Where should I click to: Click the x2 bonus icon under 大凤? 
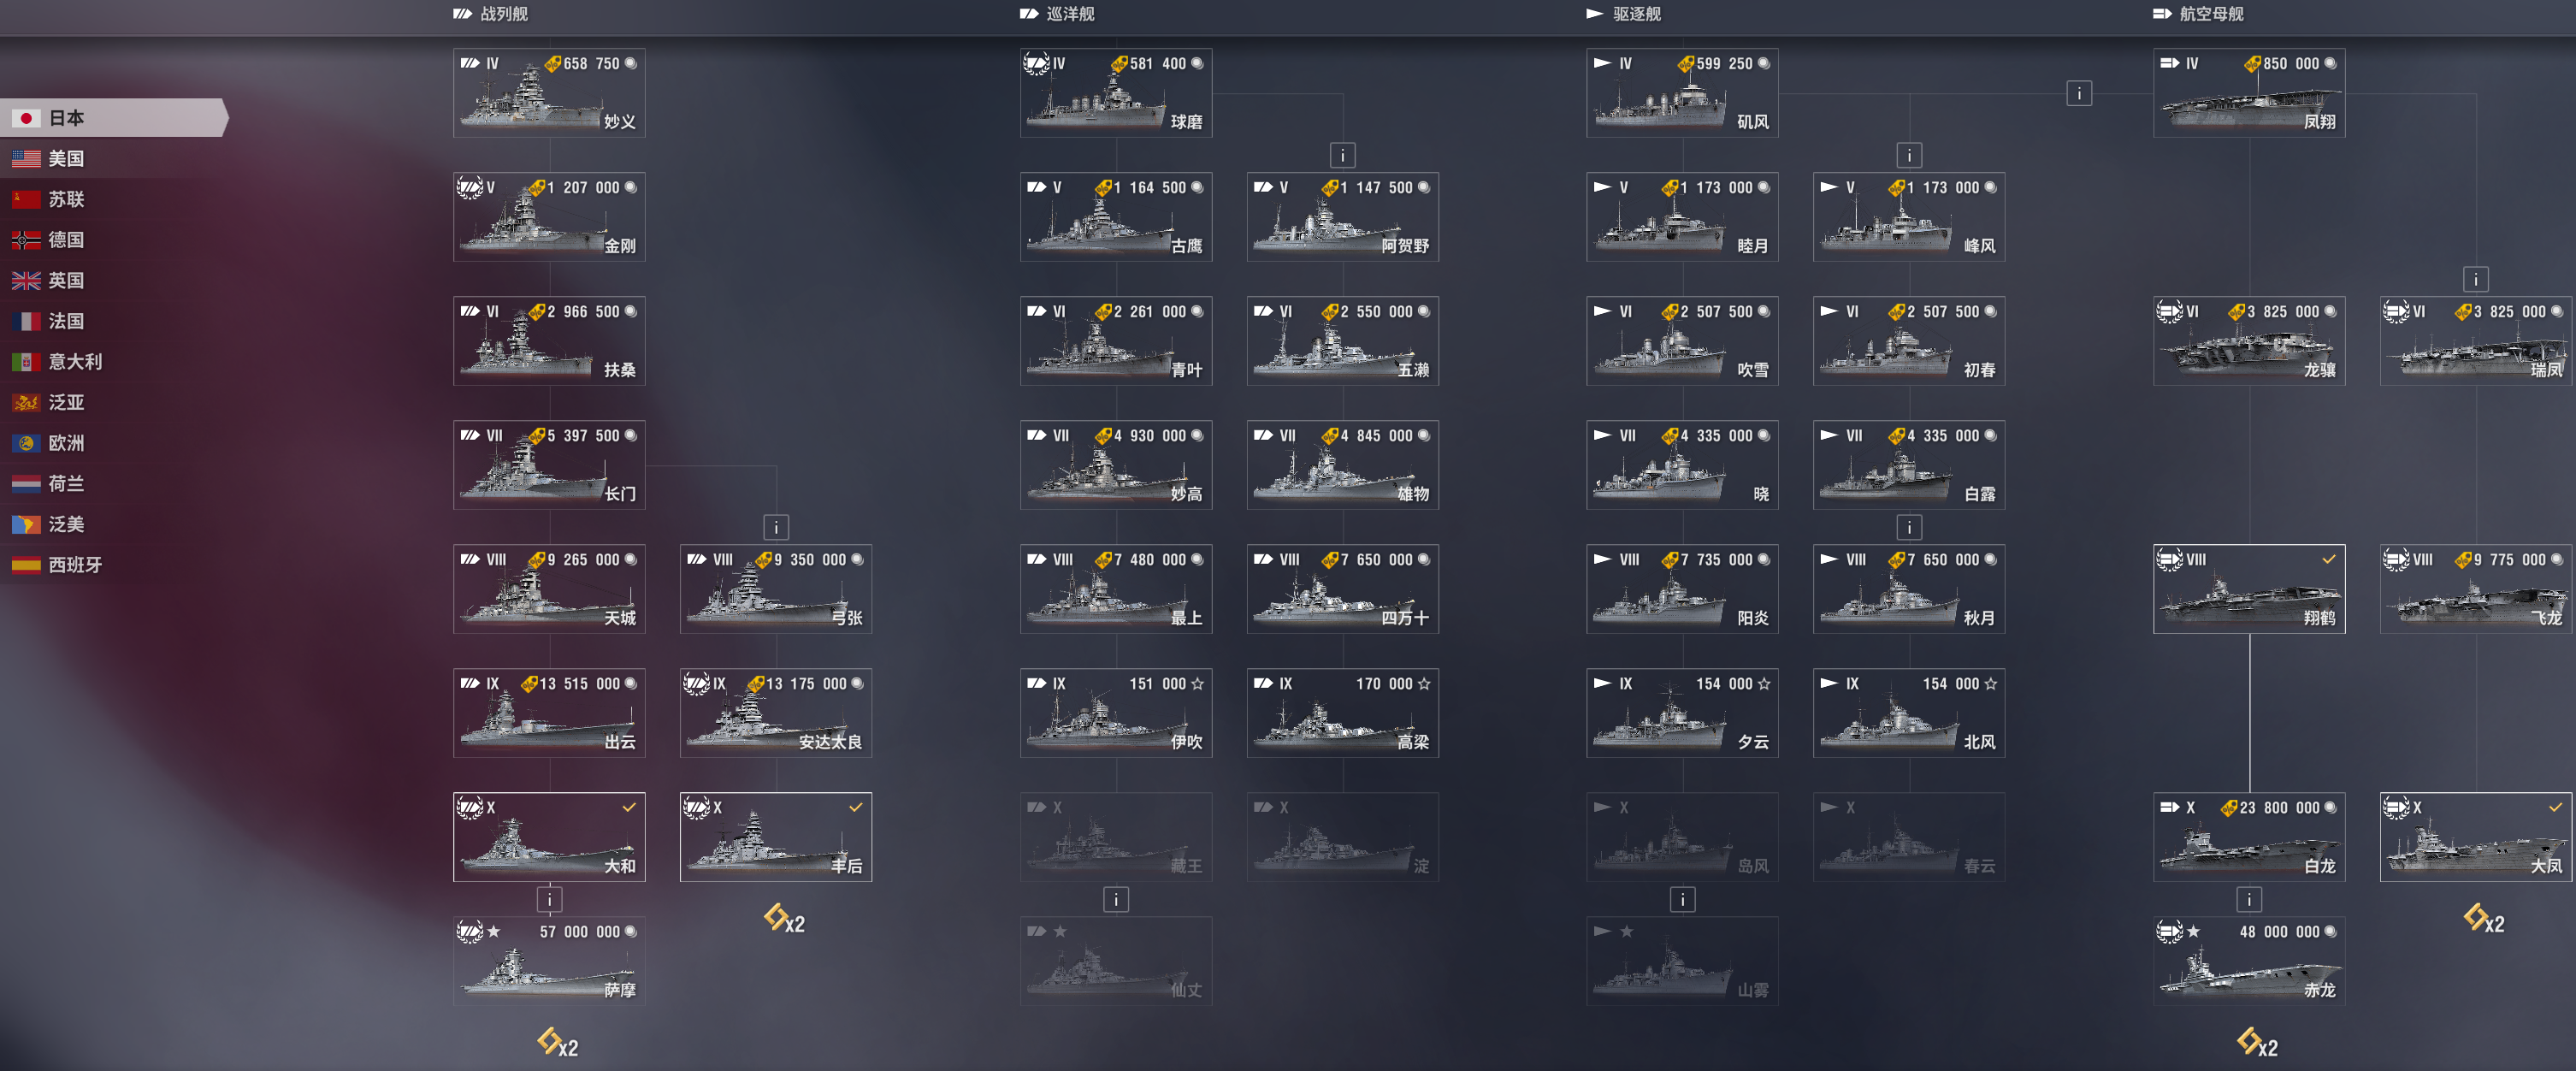(x=2484, y=918)
